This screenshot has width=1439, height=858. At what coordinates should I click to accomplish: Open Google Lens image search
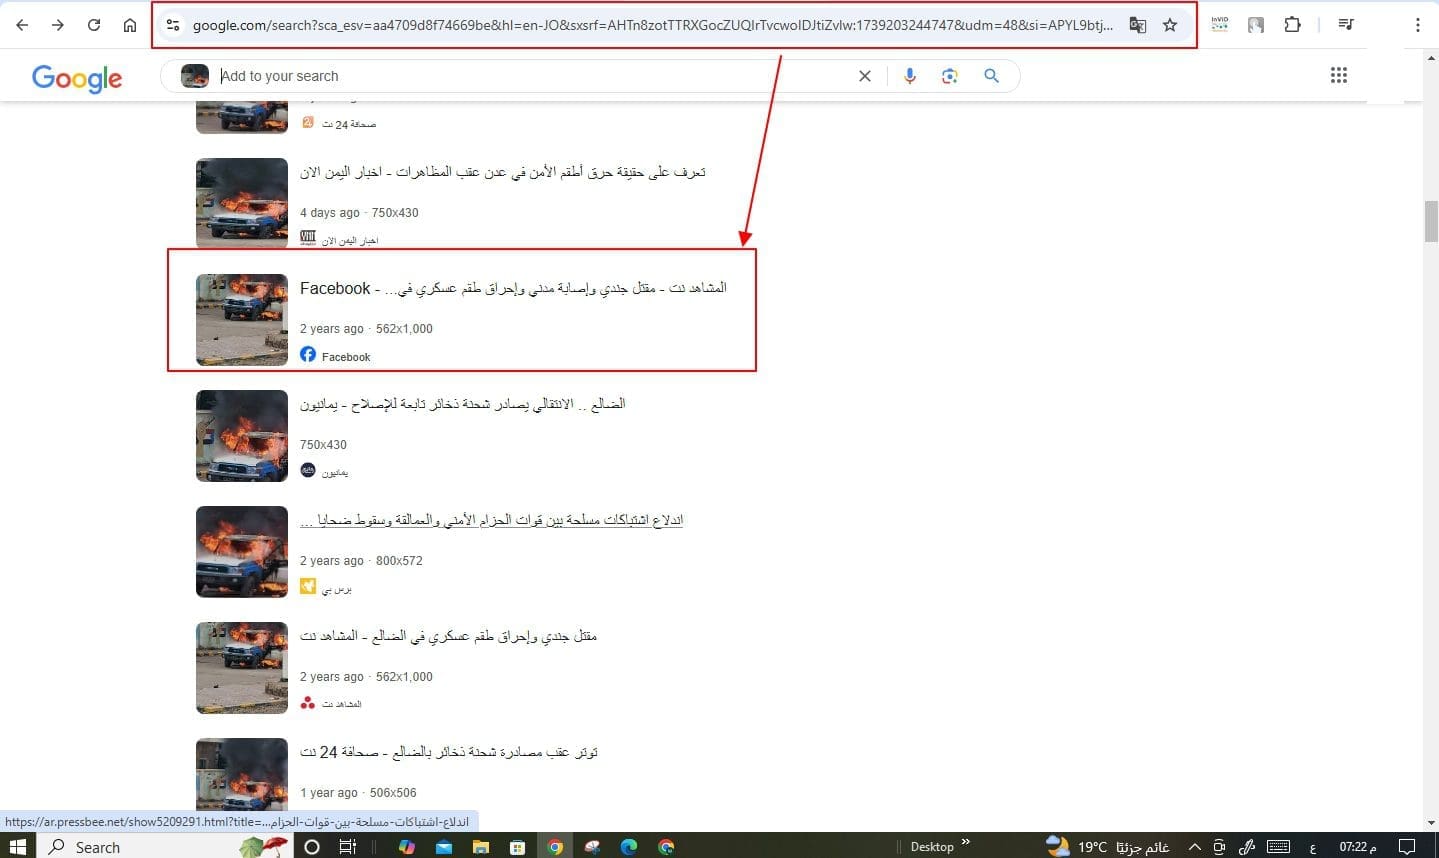[949, 76]
